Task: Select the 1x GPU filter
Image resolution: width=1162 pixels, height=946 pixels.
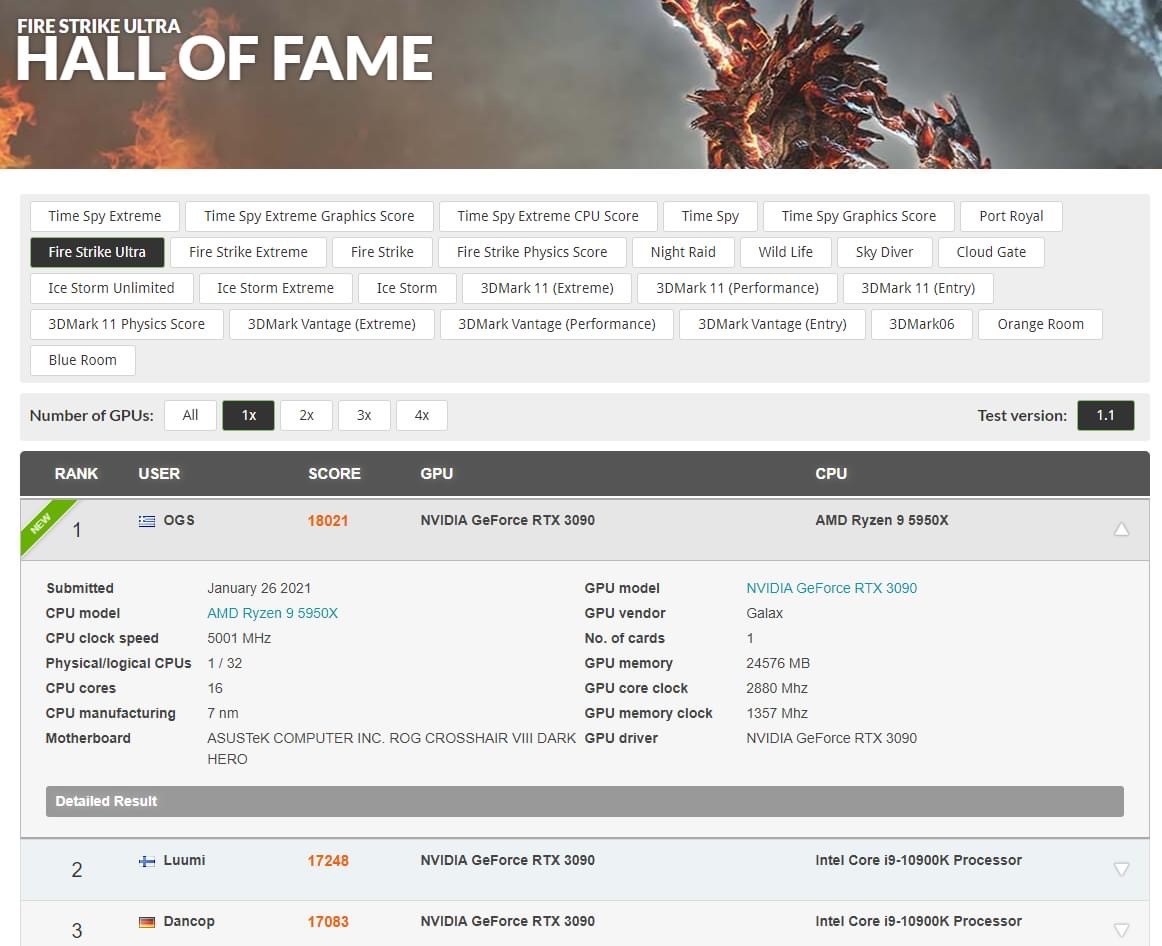Action: [x=248, y=416]
